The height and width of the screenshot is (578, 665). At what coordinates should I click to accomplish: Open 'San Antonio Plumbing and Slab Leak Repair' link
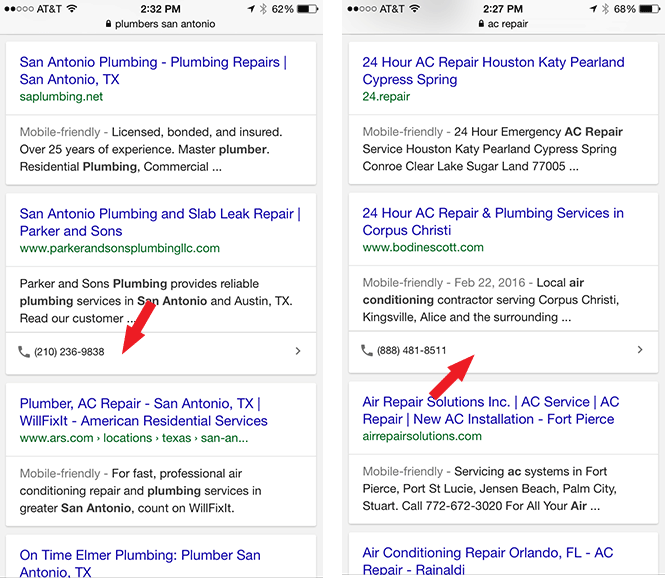[160, 222]
